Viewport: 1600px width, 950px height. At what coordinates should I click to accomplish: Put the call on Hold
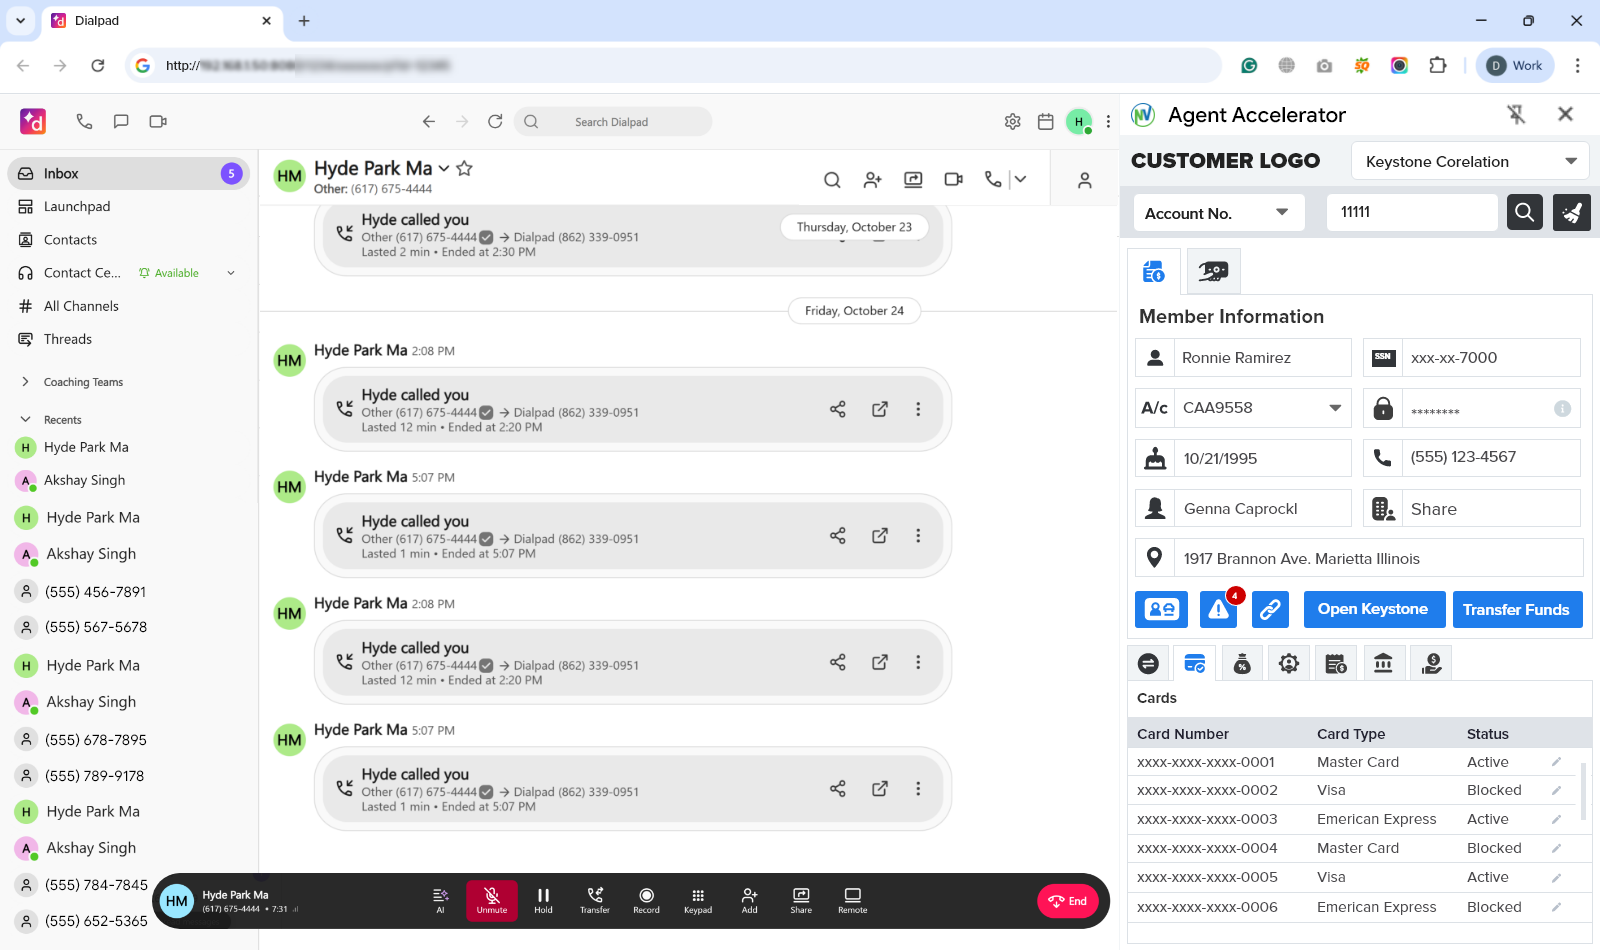coord(543,900)
